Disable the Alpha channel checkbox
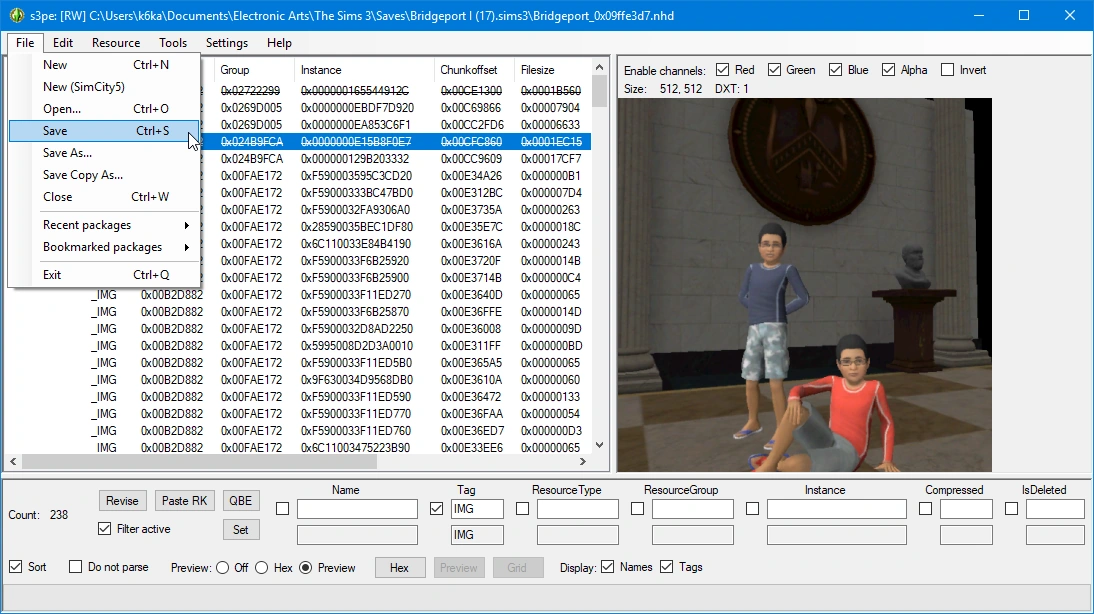 pos(889,70)
